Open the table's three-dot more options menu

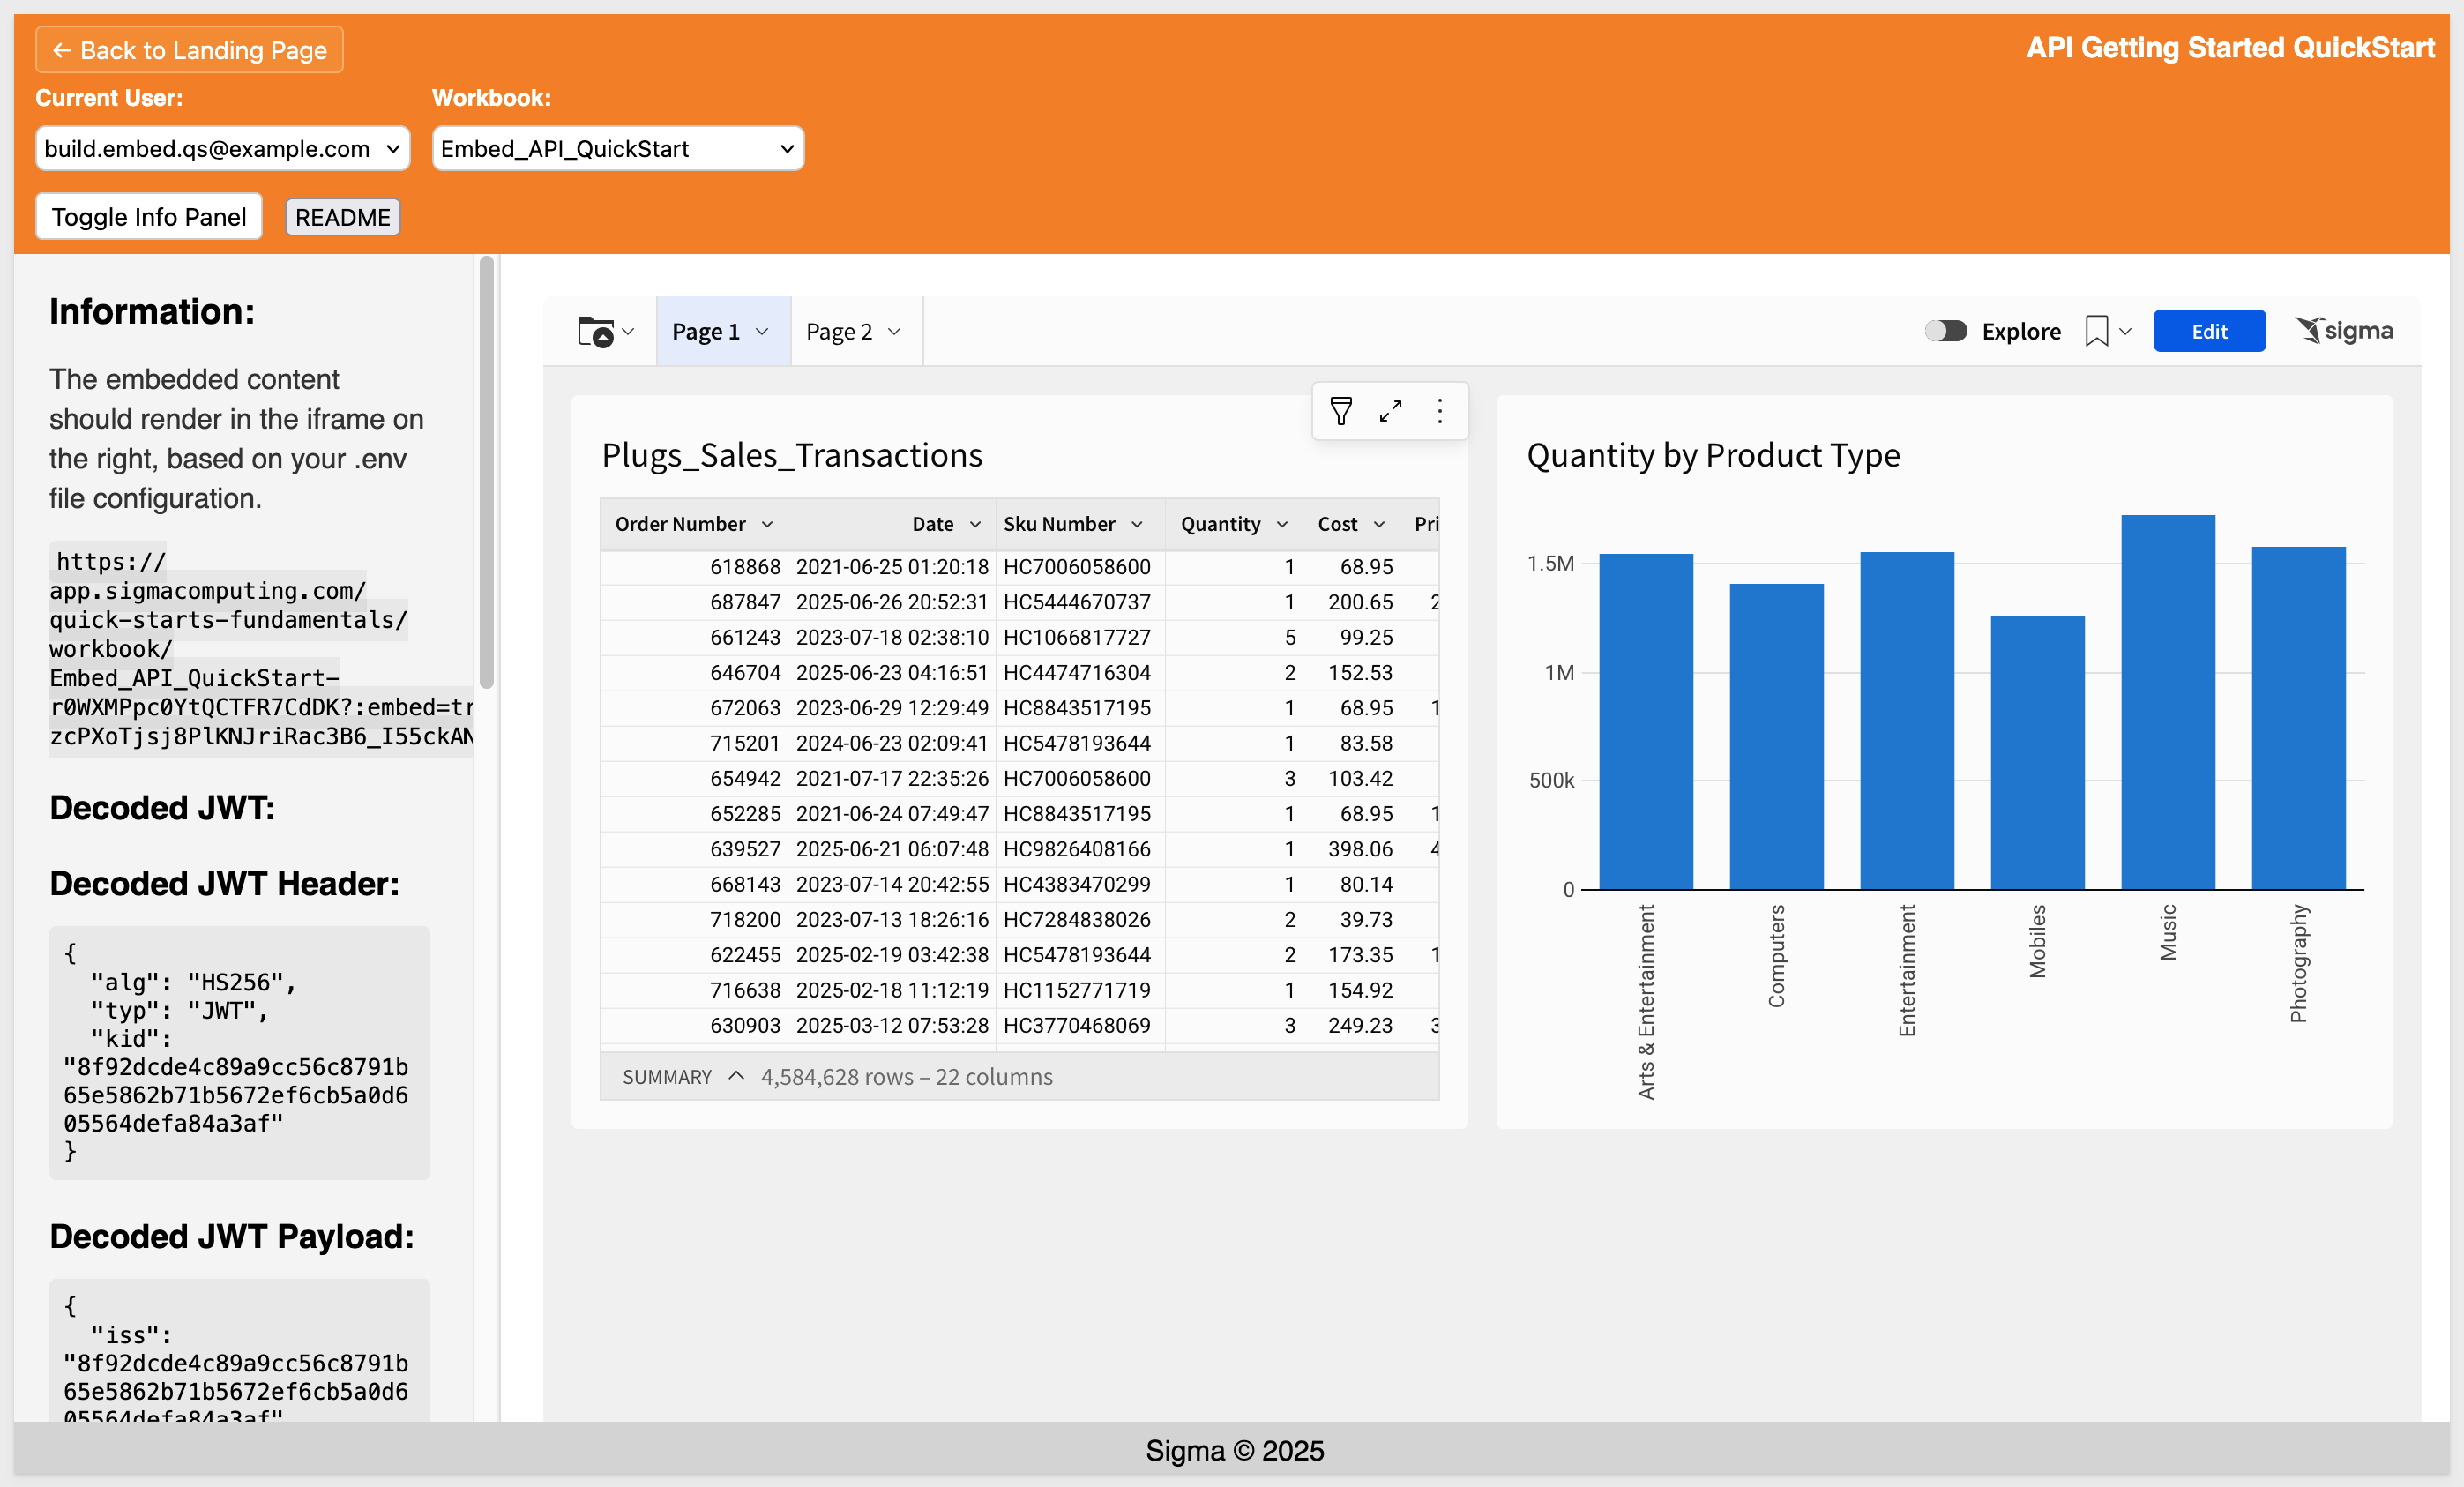click(x=1440, y=411)
